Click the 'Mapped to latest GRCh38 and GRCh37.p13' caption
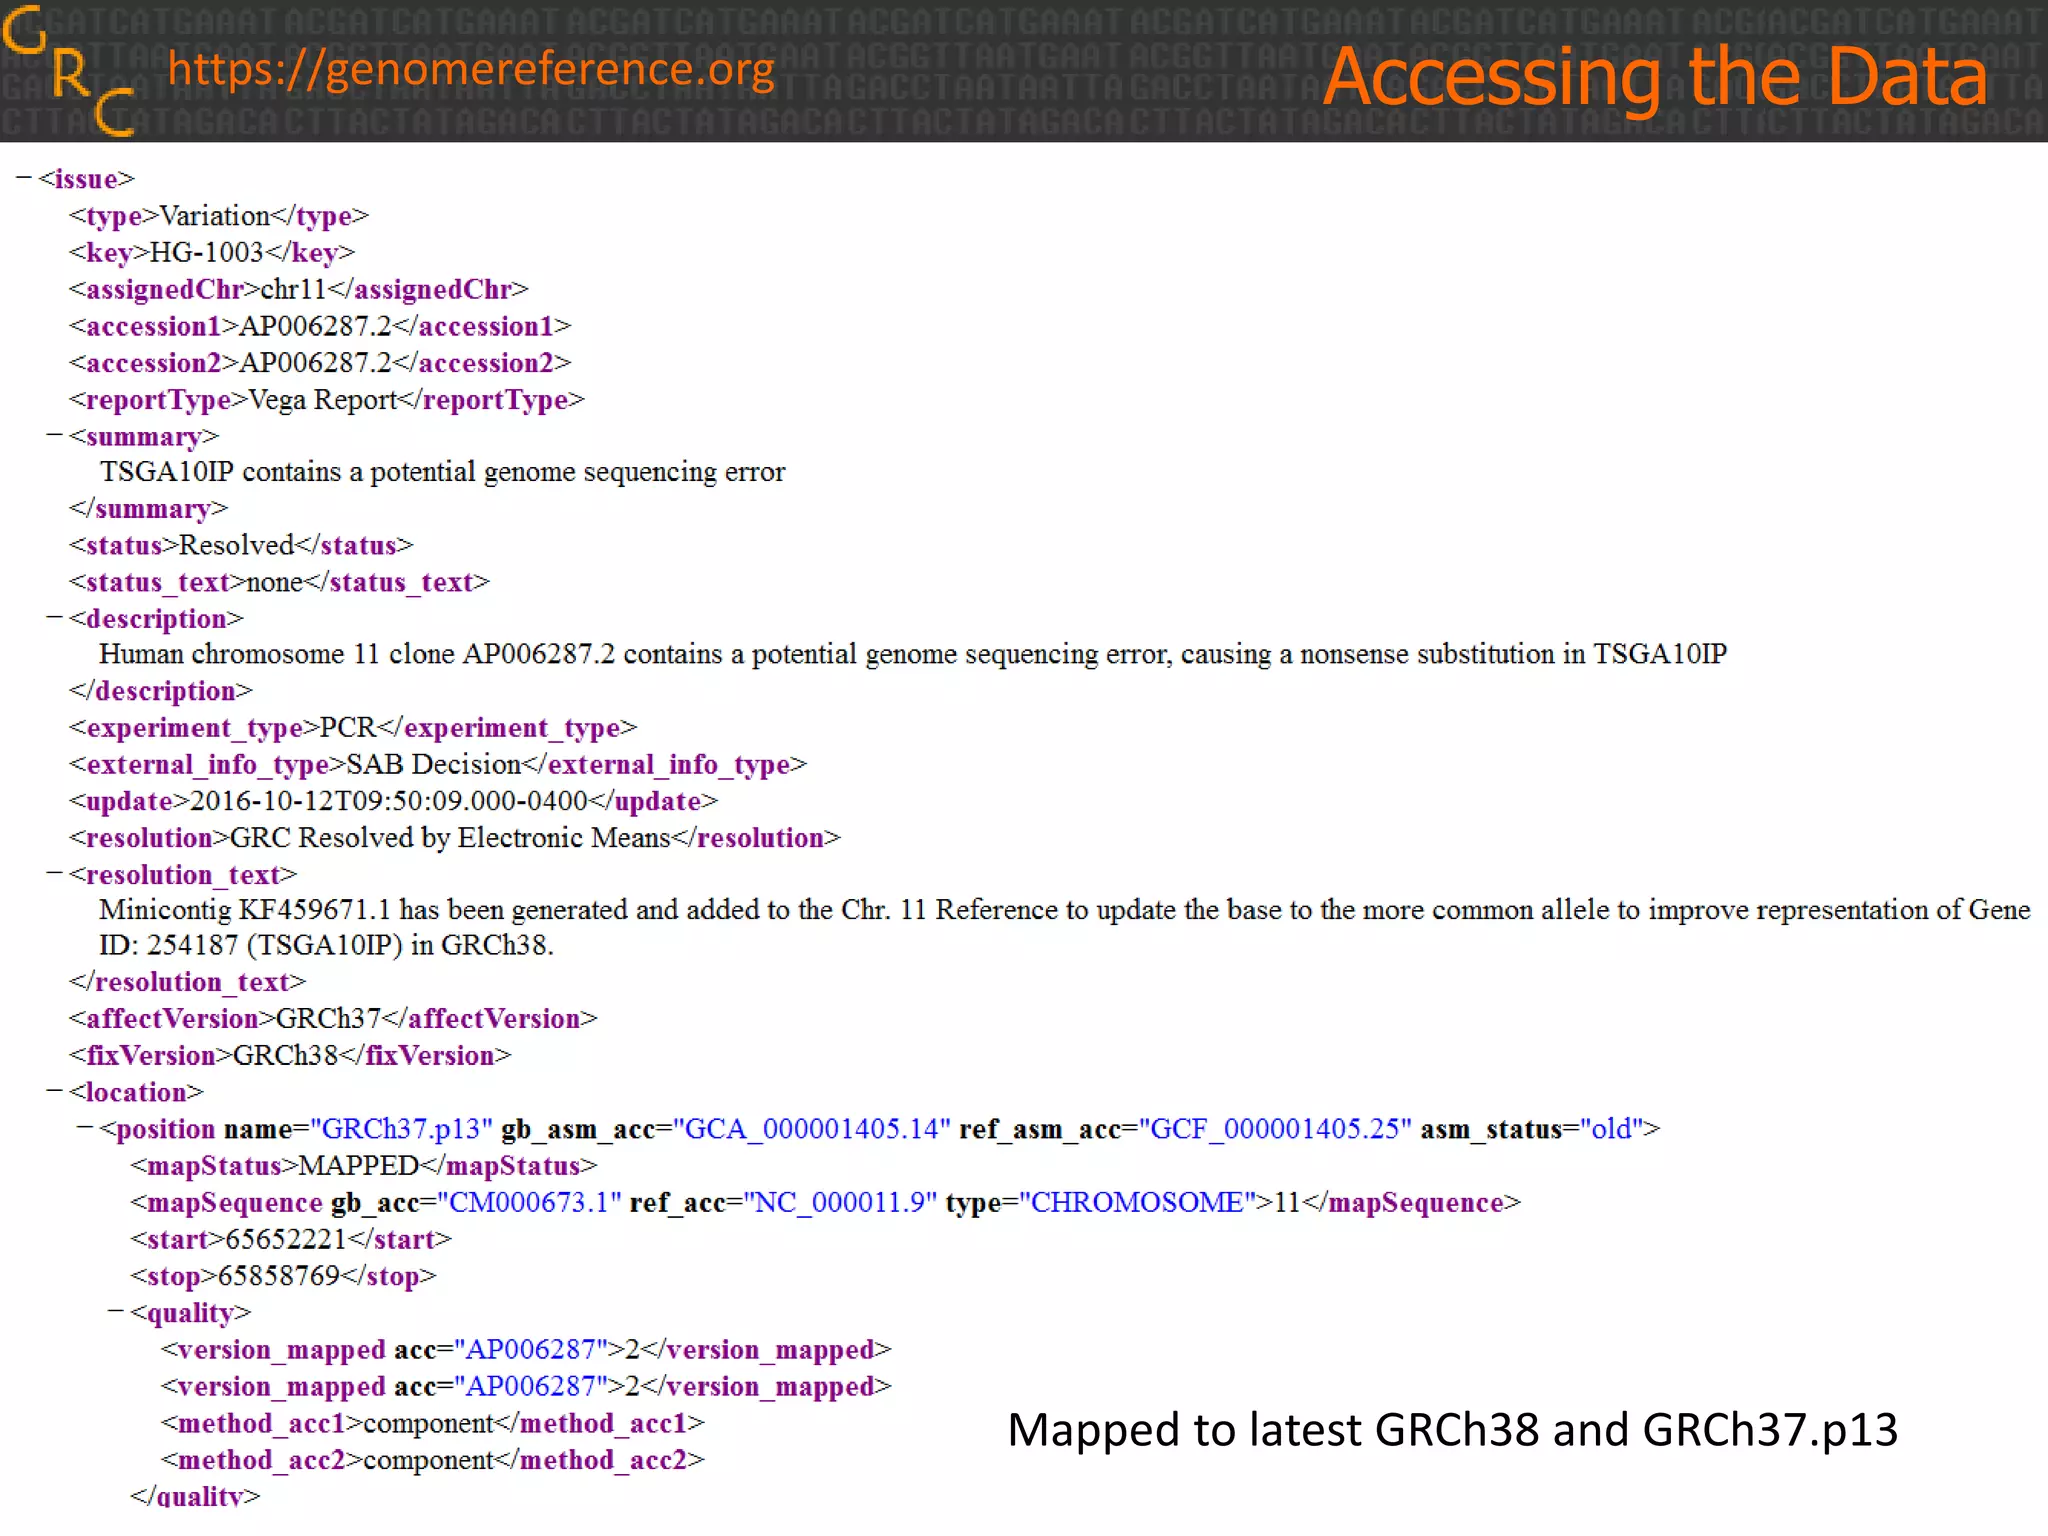2048x1536 pixels. coord(1452,1430)
